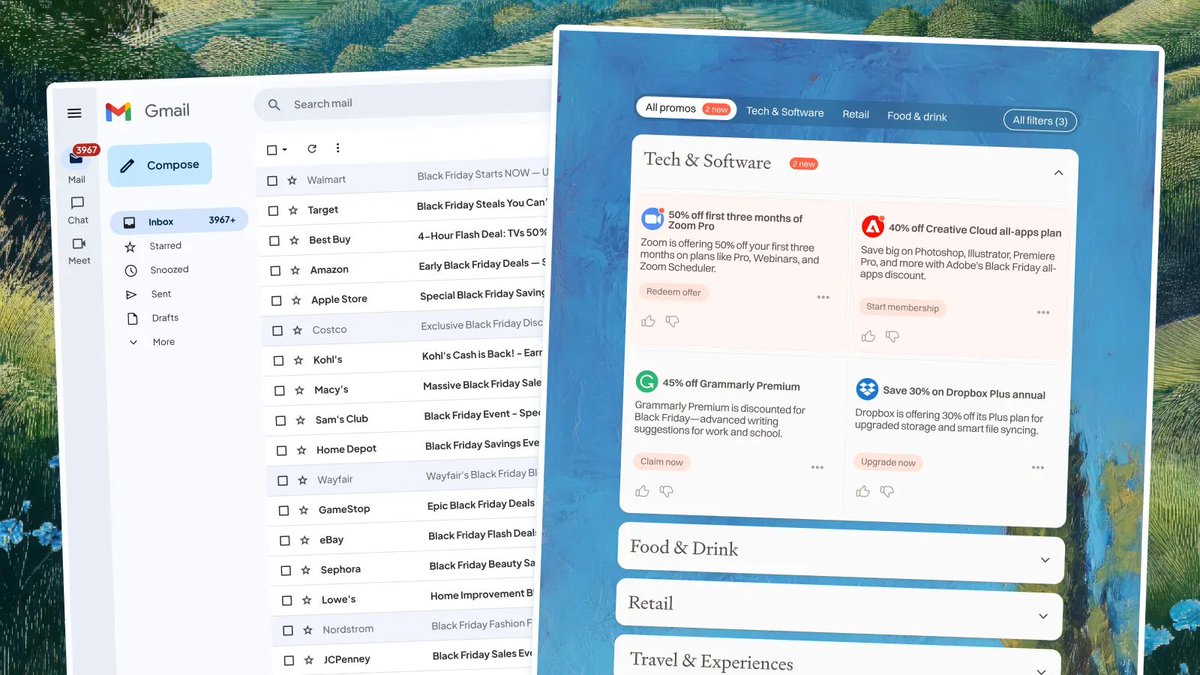Open Snoozed folder in Gmail sidebar
Image resolution: width=1200 pixels, height=675 pixels.
(x=157, y=270)
